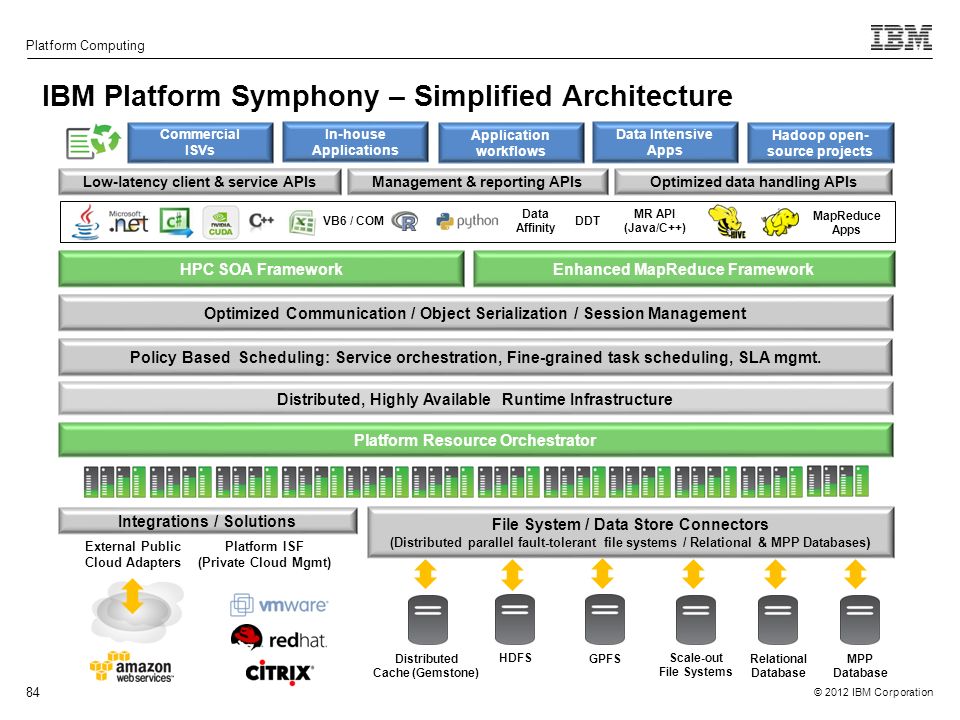Click the MPP Database icon
The height and width of the screenshot is (720, 960).
pos(860,620)
